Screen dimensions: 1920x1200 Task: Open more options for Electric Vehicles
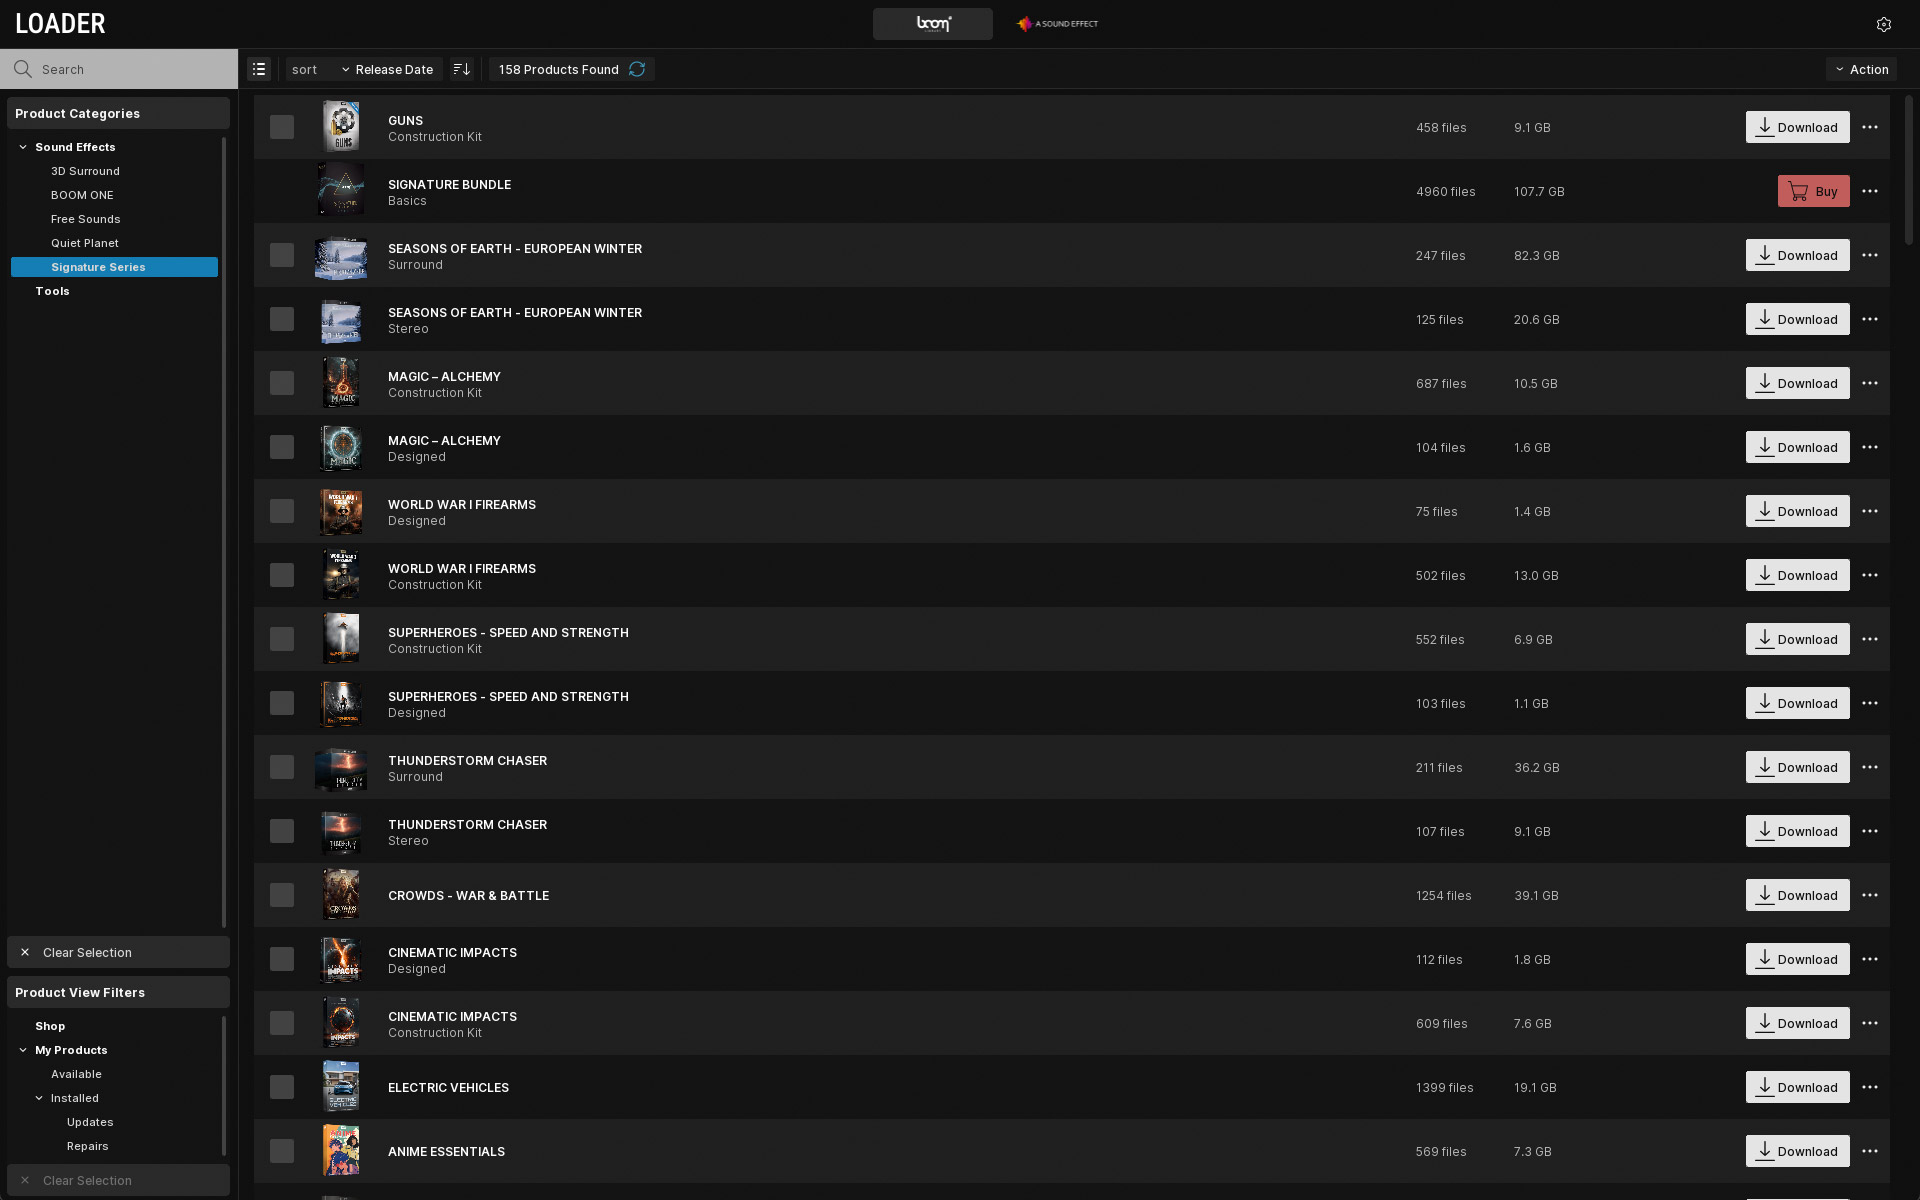1870,1087
